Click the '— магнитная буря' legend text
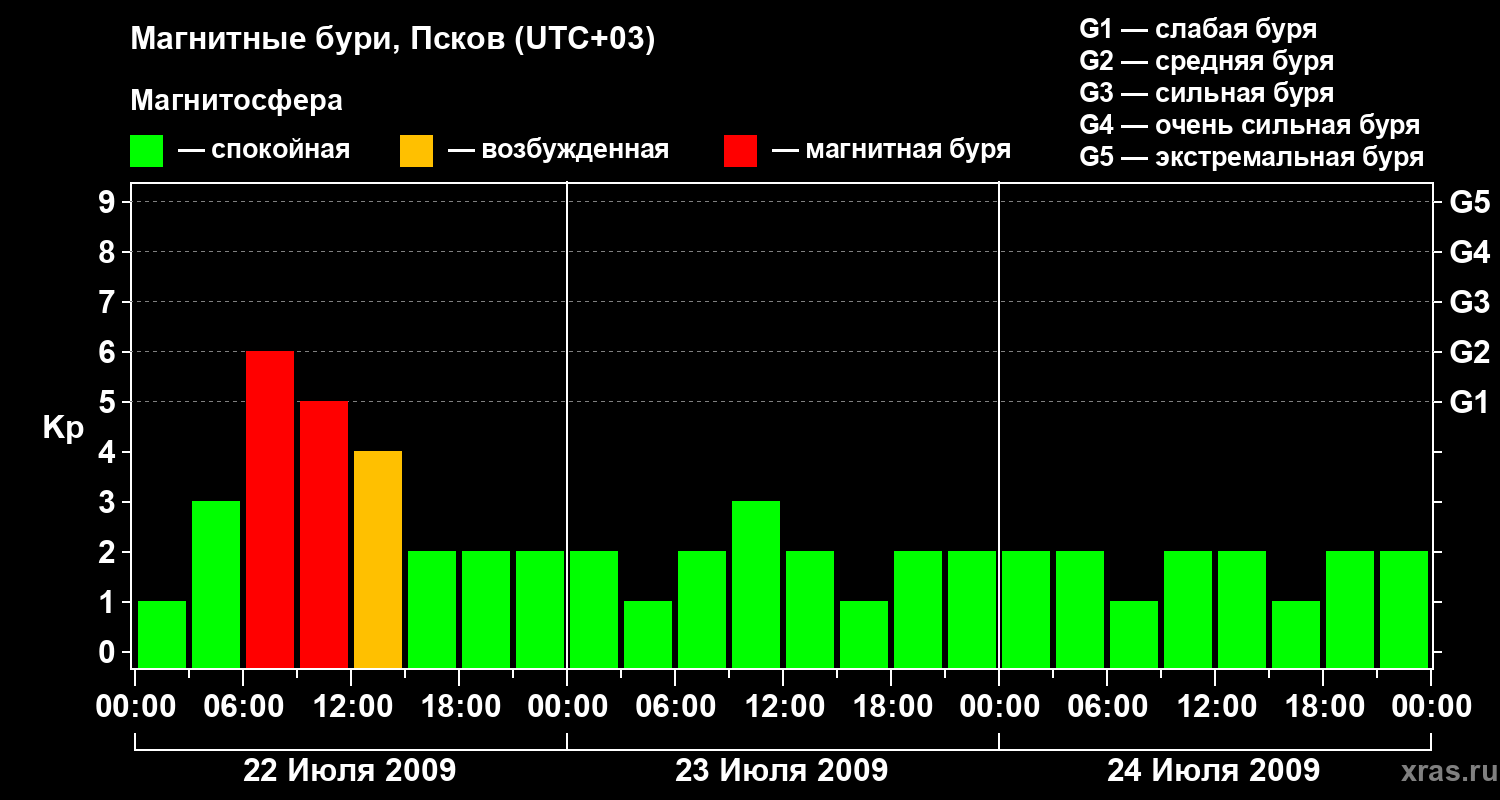The width and height of the screenshot is (1500, 800). [892, 151]
